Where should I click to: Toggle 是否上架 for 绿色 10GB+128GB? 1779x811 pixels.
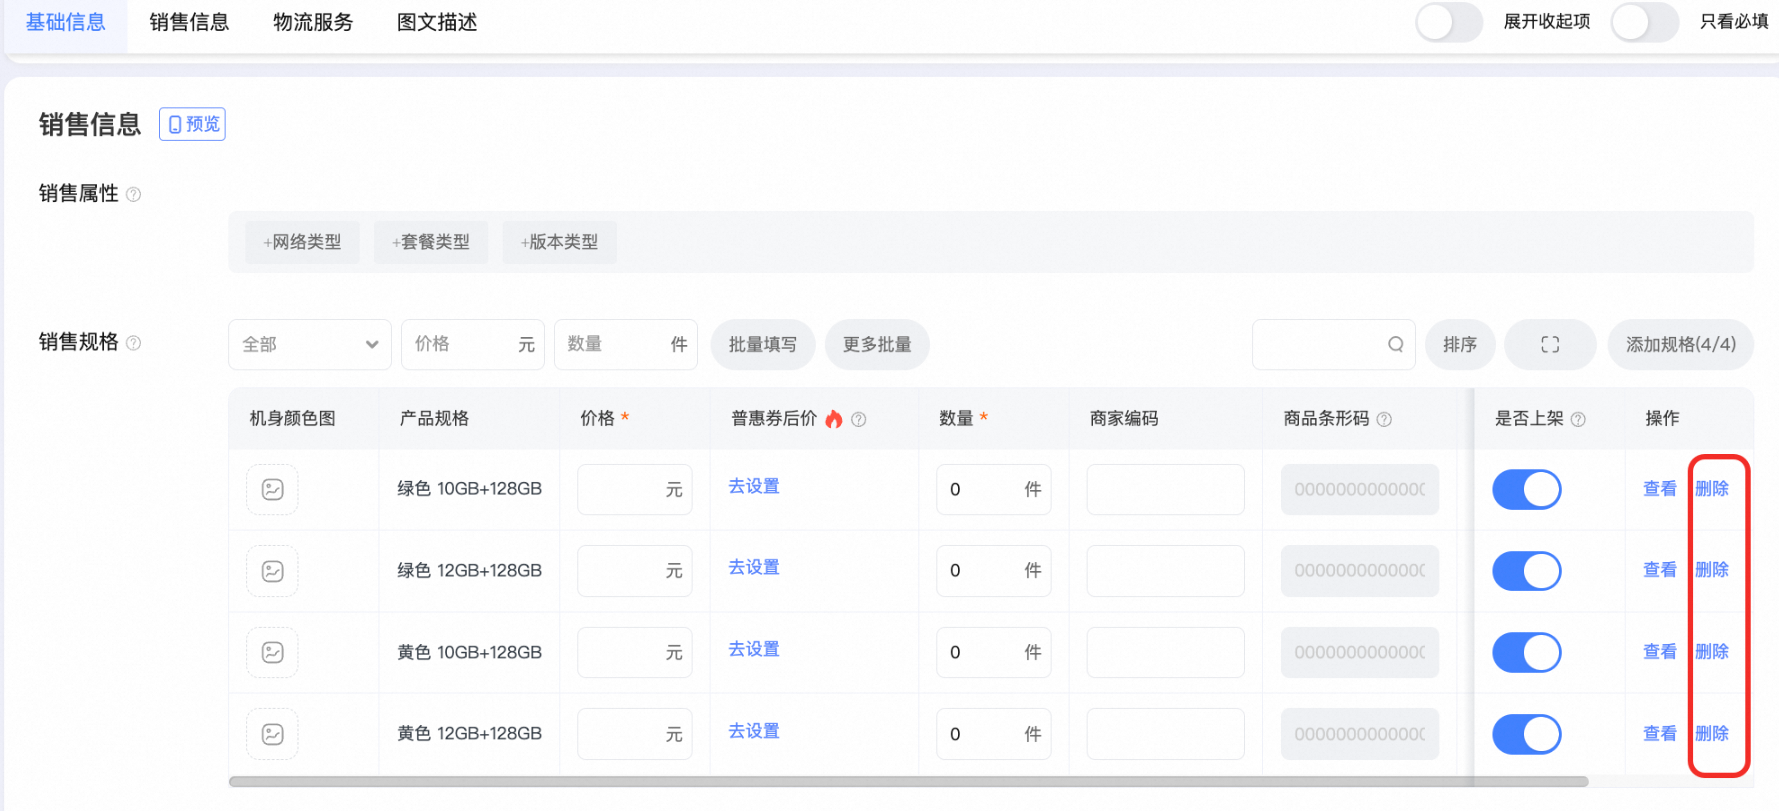pyautogui.click(x=1527, y=489)
